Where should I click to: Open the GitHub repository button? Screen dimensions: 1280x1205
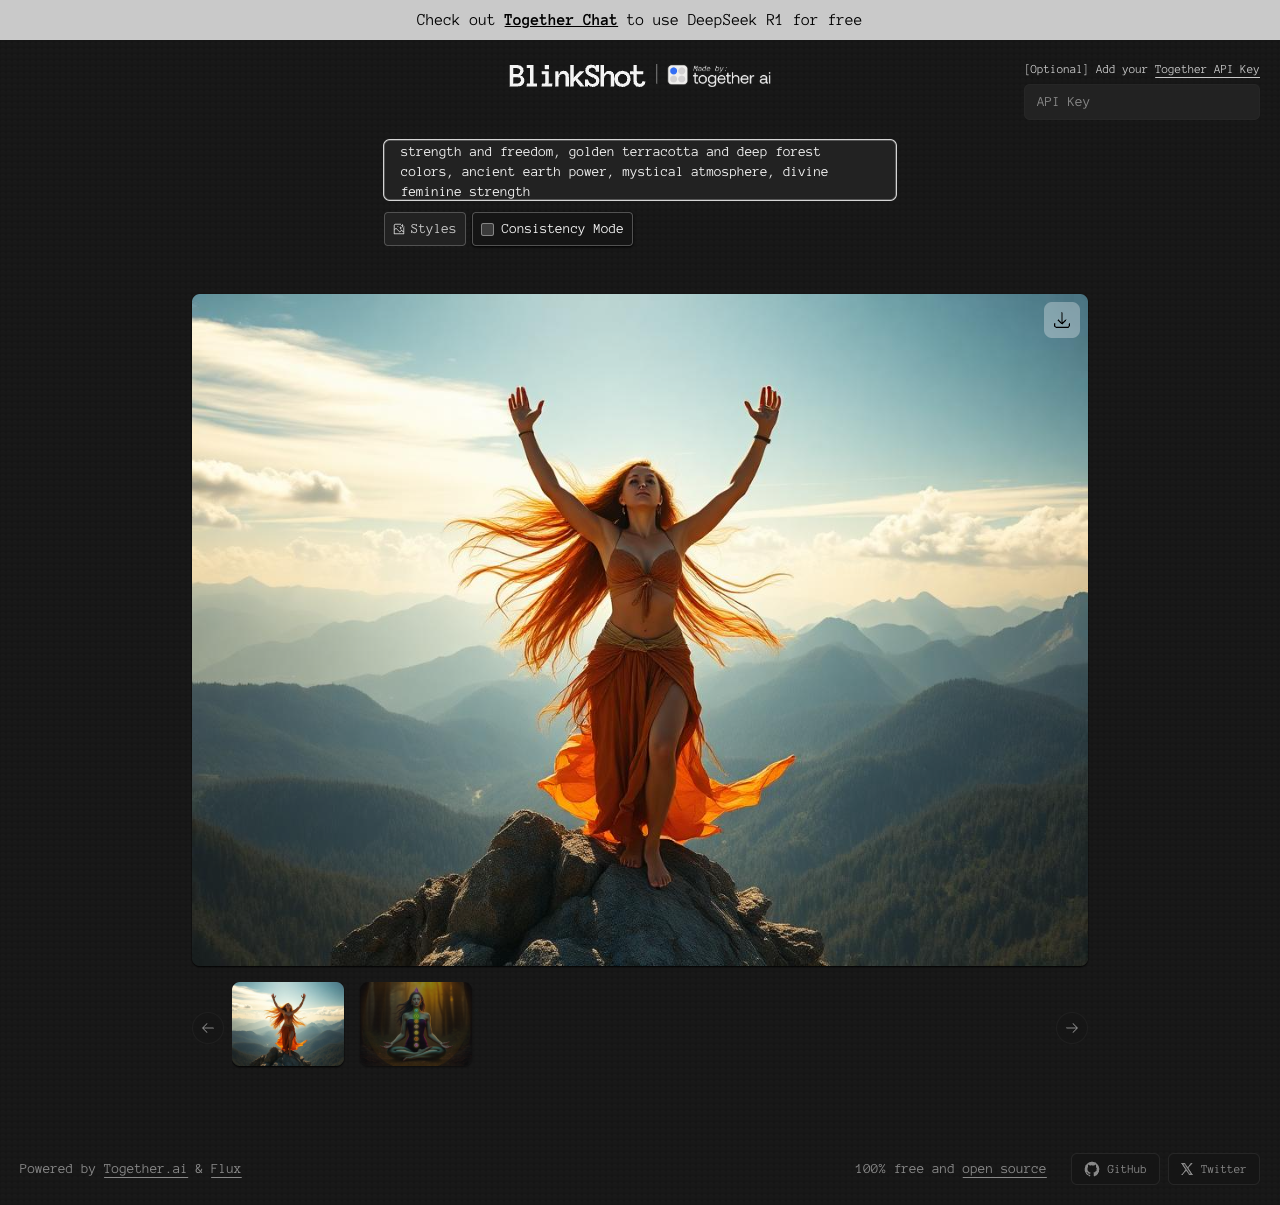click(1115, 1169)
